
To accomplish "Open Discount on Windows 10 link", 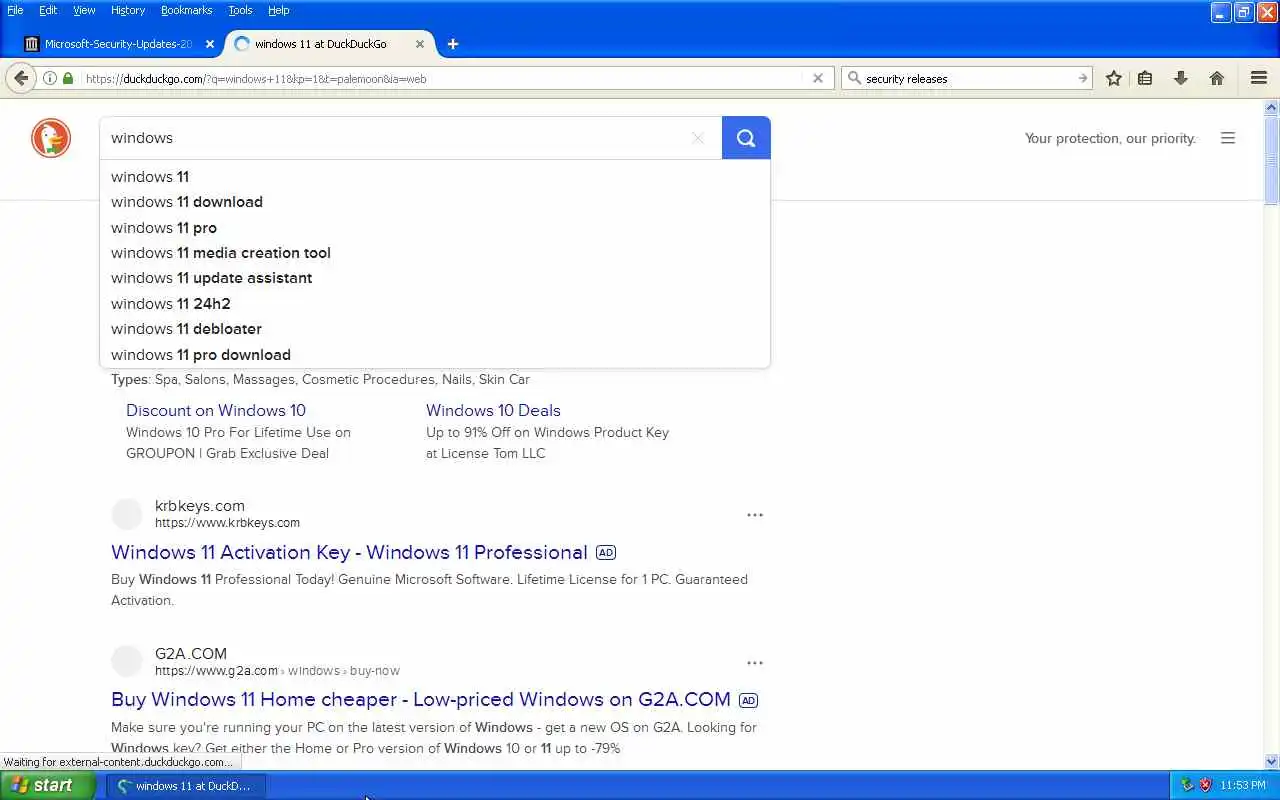I will pyautogui.click(x=216, y=410).
